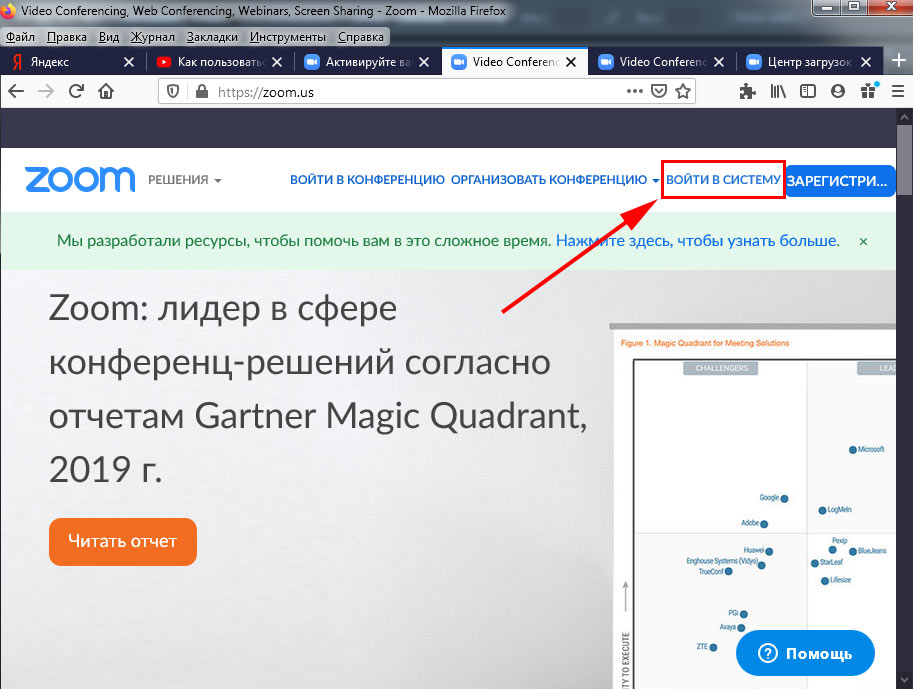The image size is (913, 689).
Task: Click the Читать отчет button
Action: [122, 541]
